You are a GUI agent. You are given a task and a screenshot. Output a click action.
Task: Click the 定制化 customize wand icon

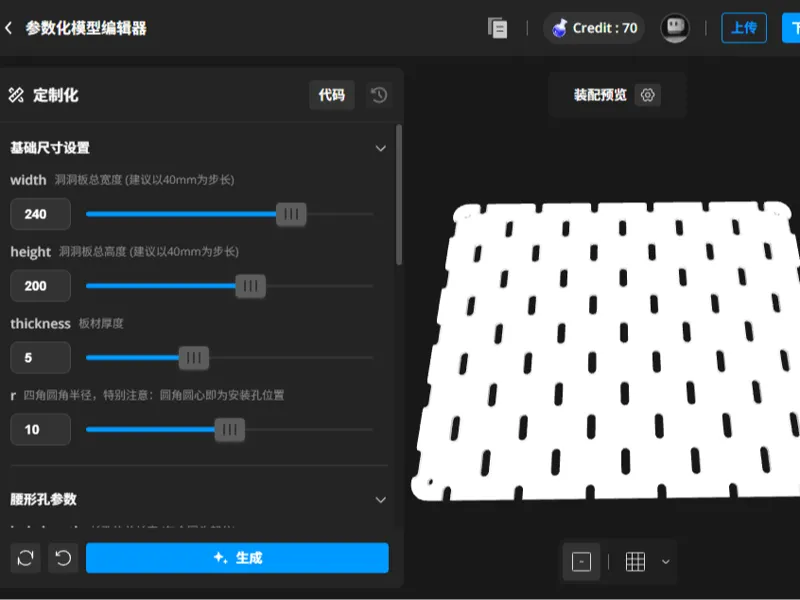tap(16, 95)
